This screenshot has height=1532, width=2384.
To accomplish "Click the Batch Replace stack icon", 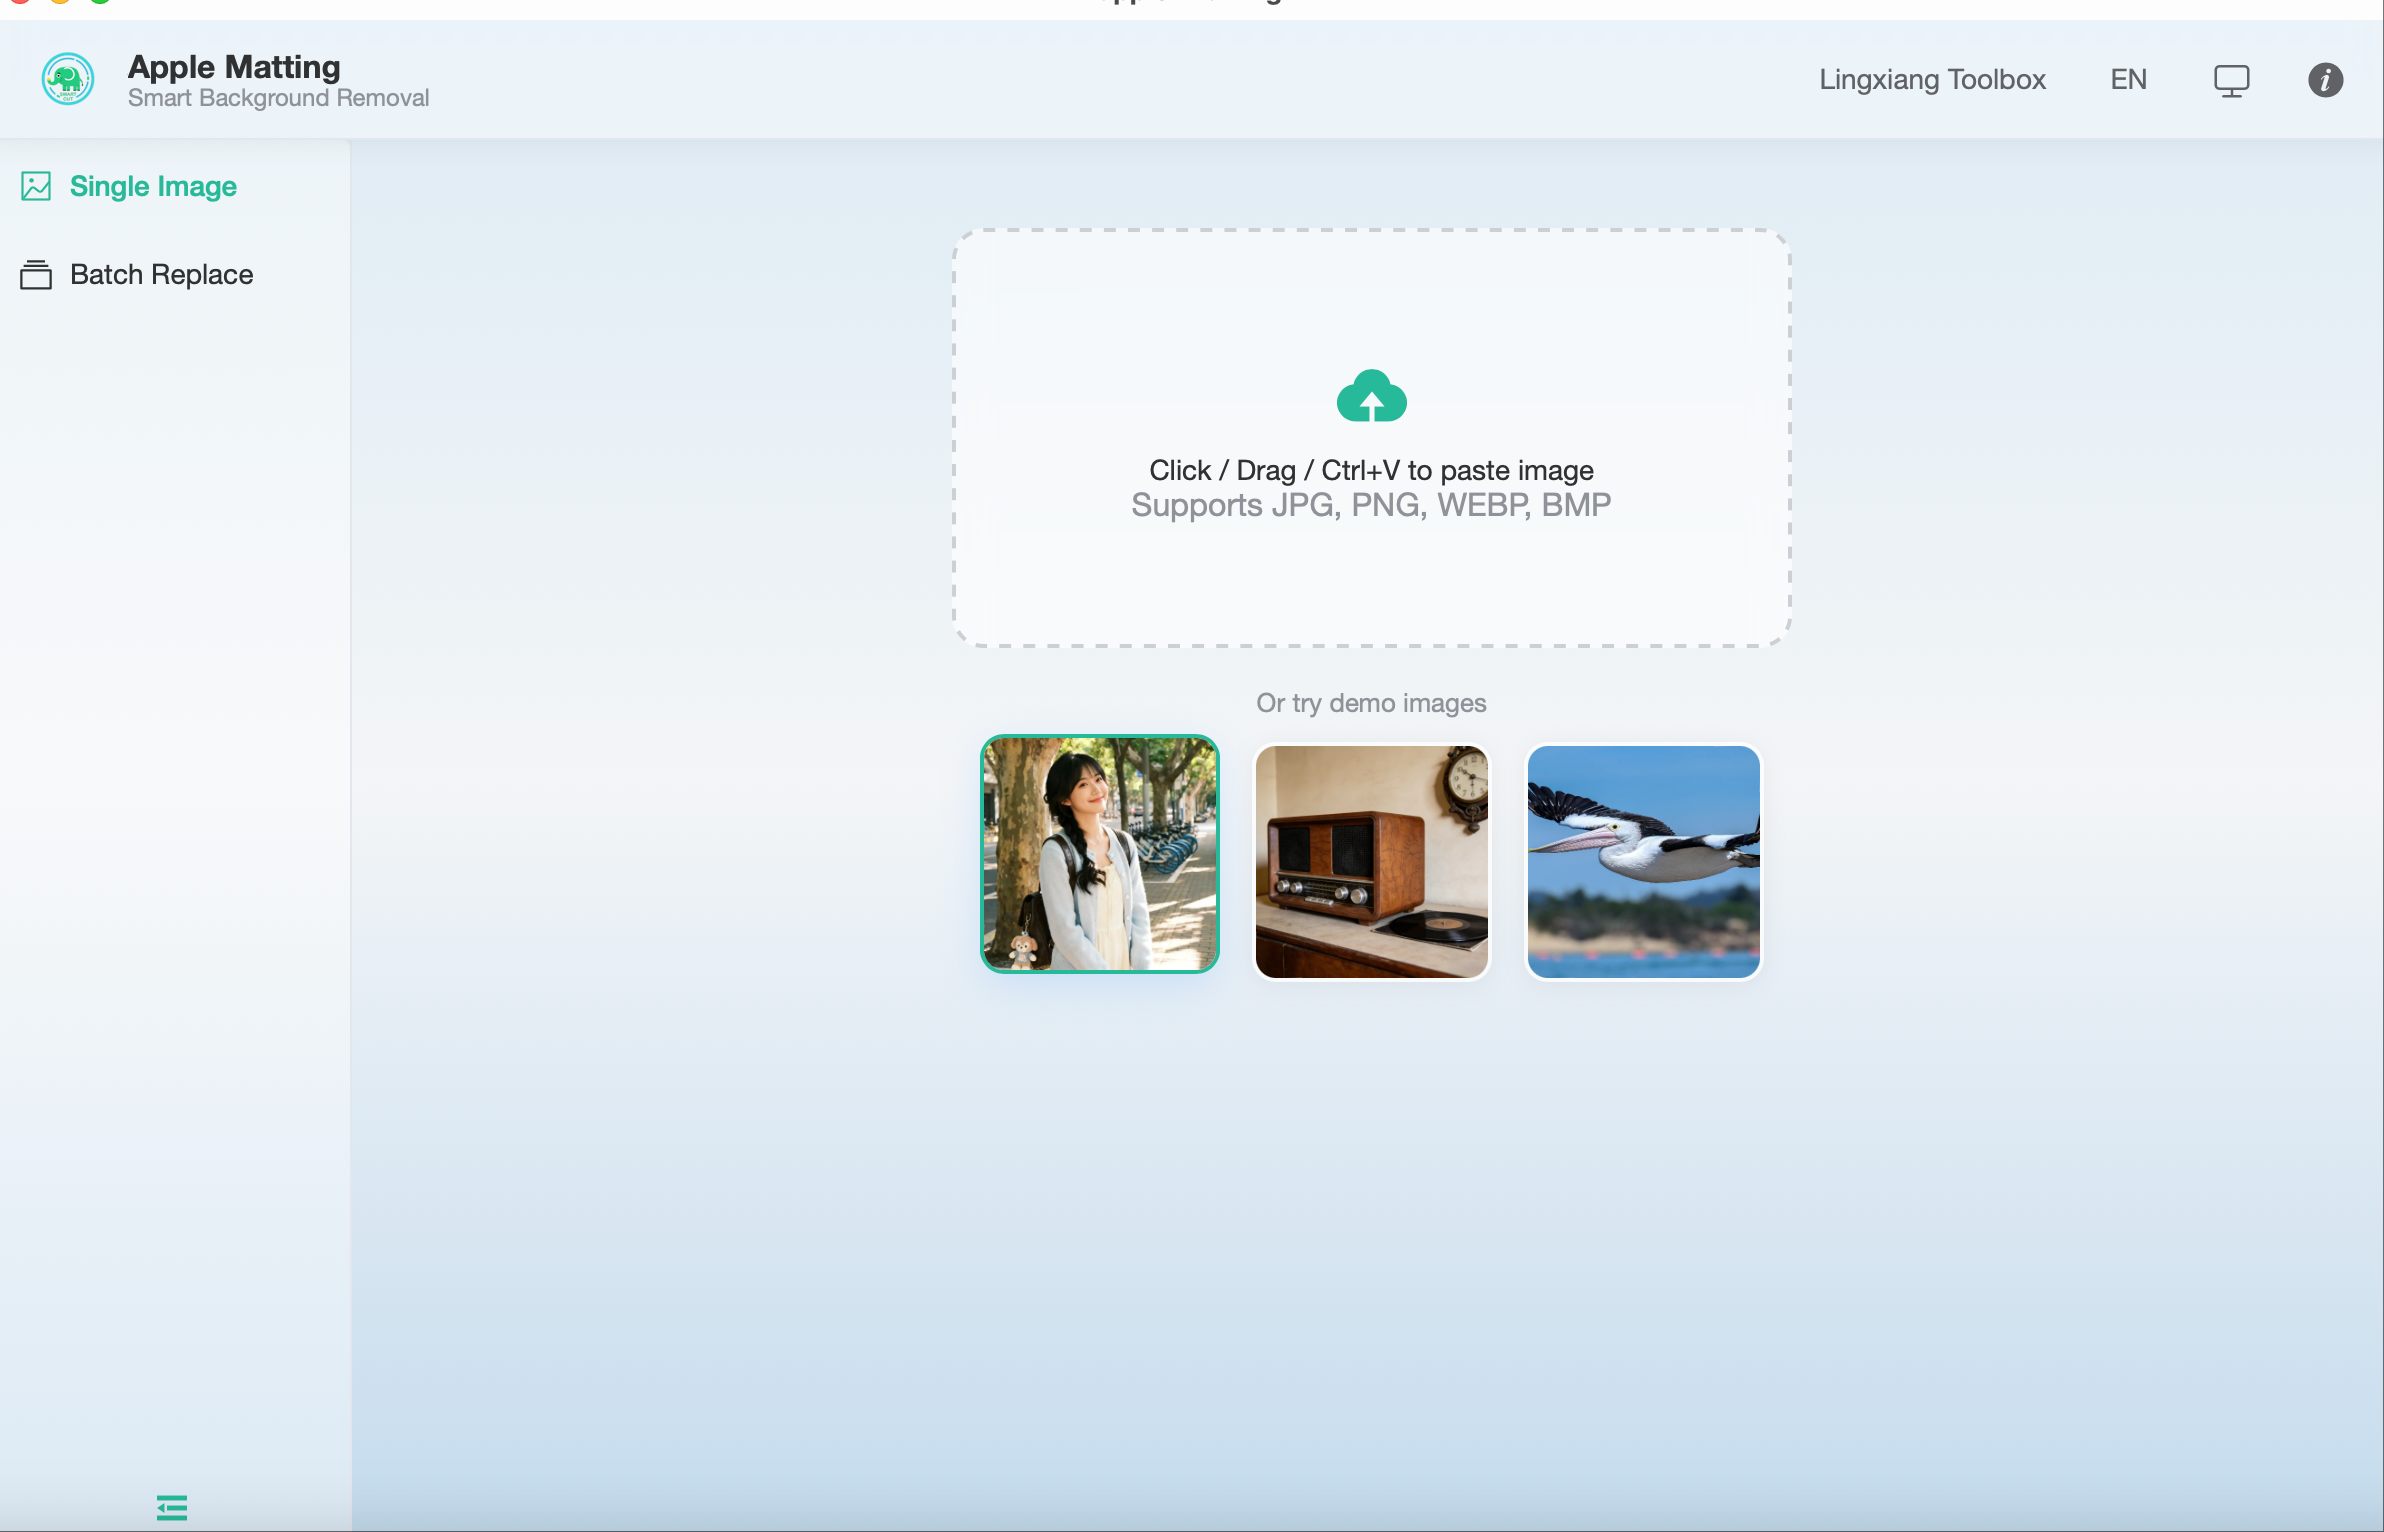I will pos(36,275).
